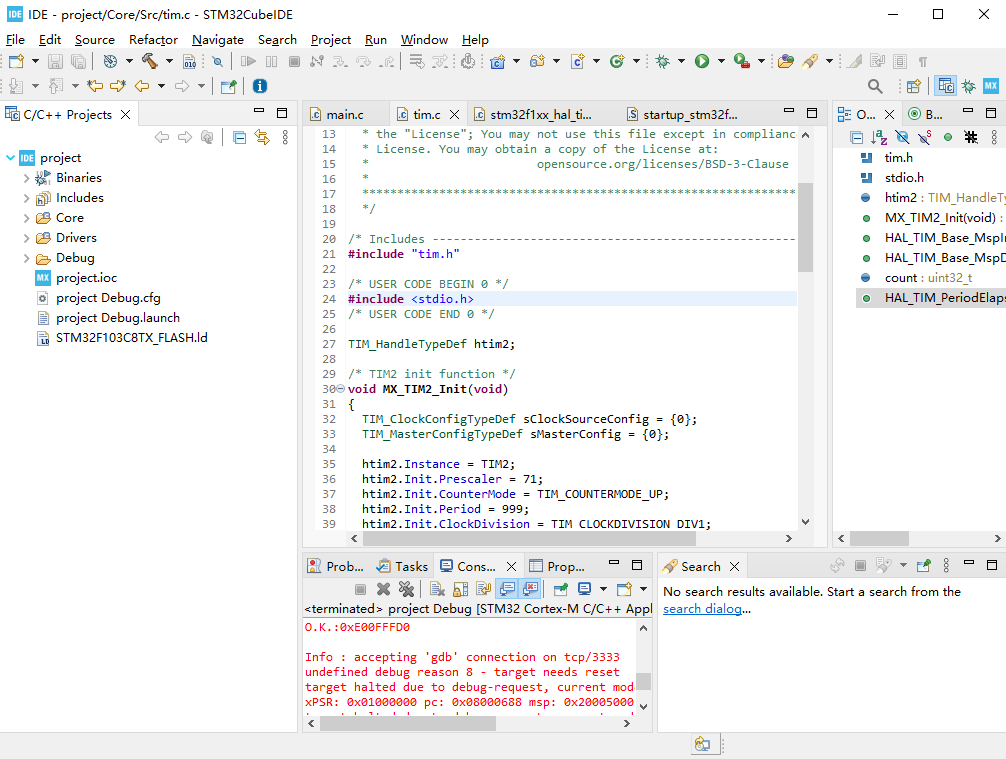Click the Clear Console icon
This screenshot has width=1006, height=759.
(x=438, y=589)
